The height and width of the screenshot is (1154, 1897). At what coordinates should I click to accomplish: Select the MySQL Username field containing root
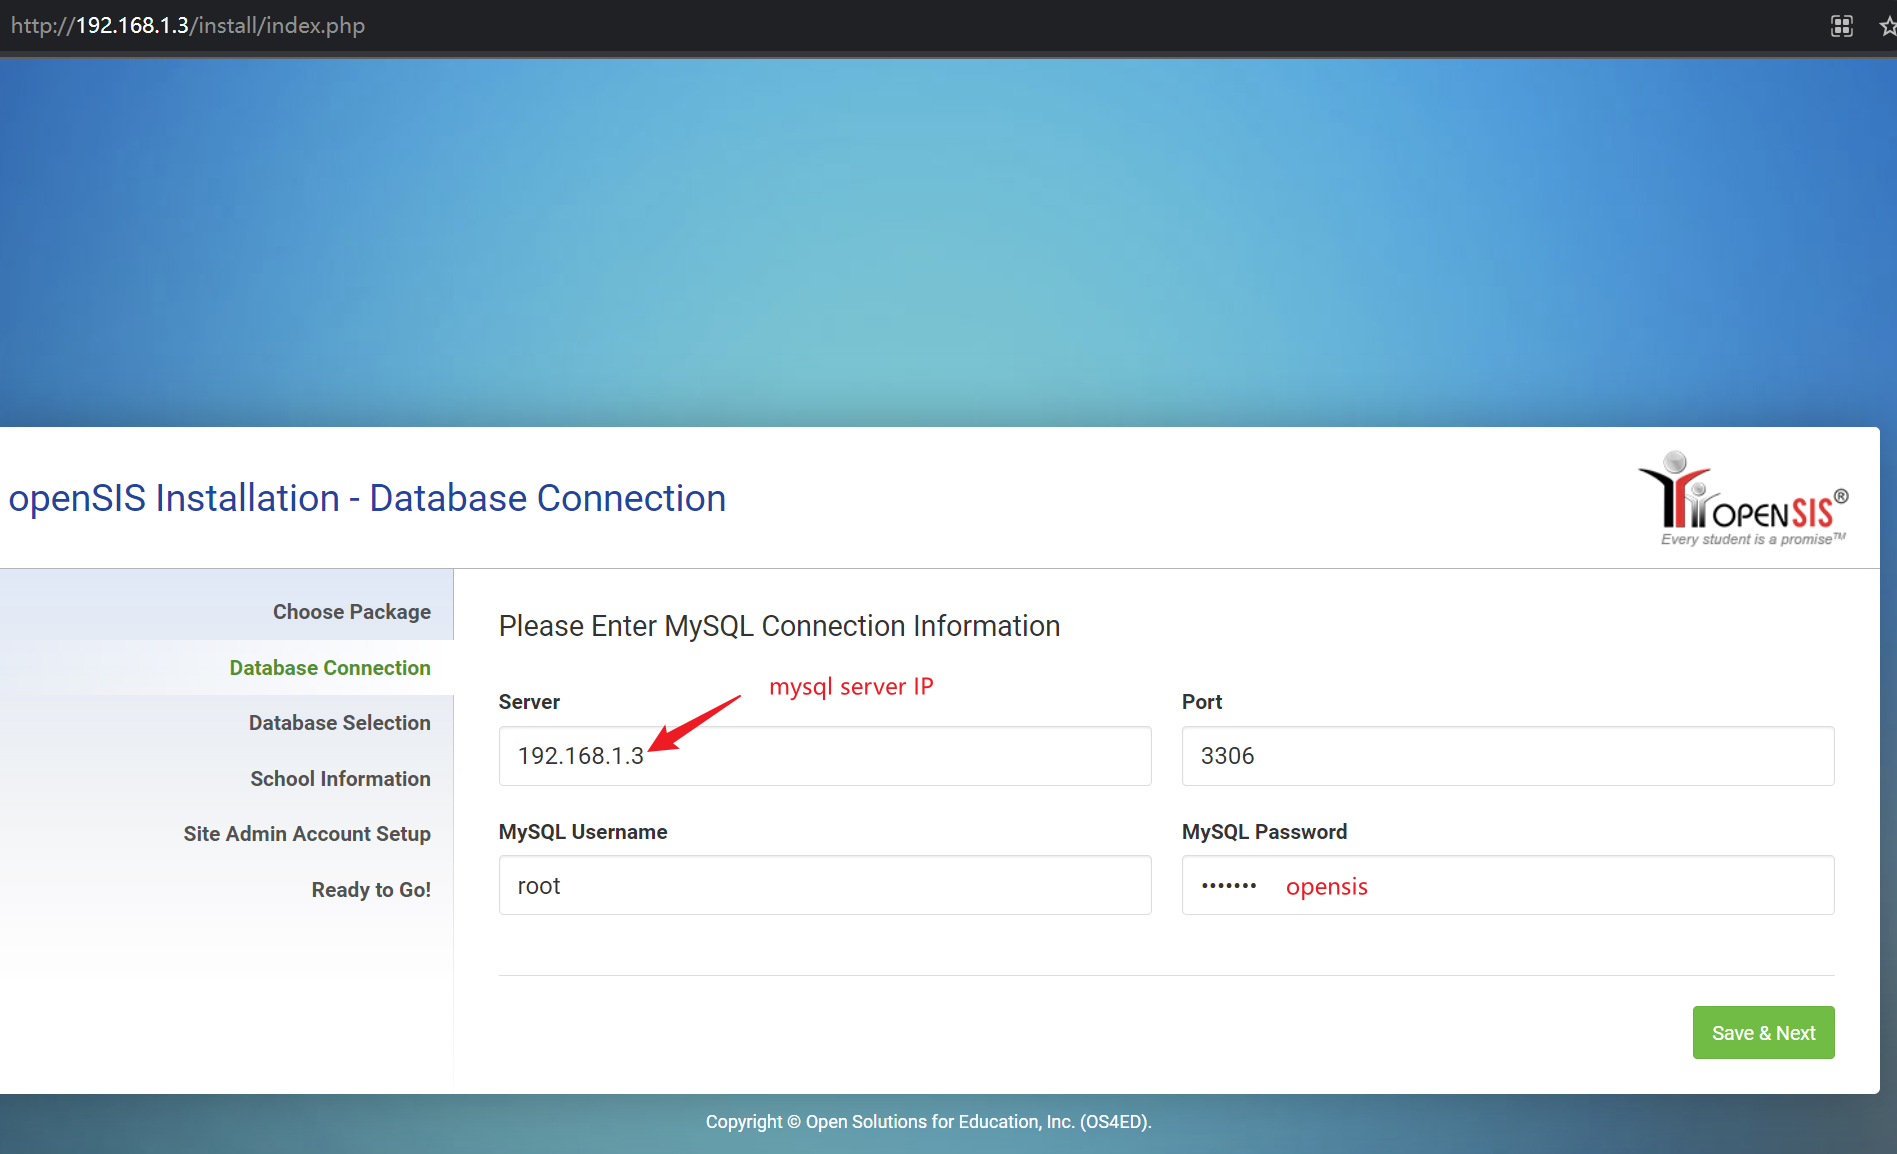pyautogui.click(x=824, y=885)
